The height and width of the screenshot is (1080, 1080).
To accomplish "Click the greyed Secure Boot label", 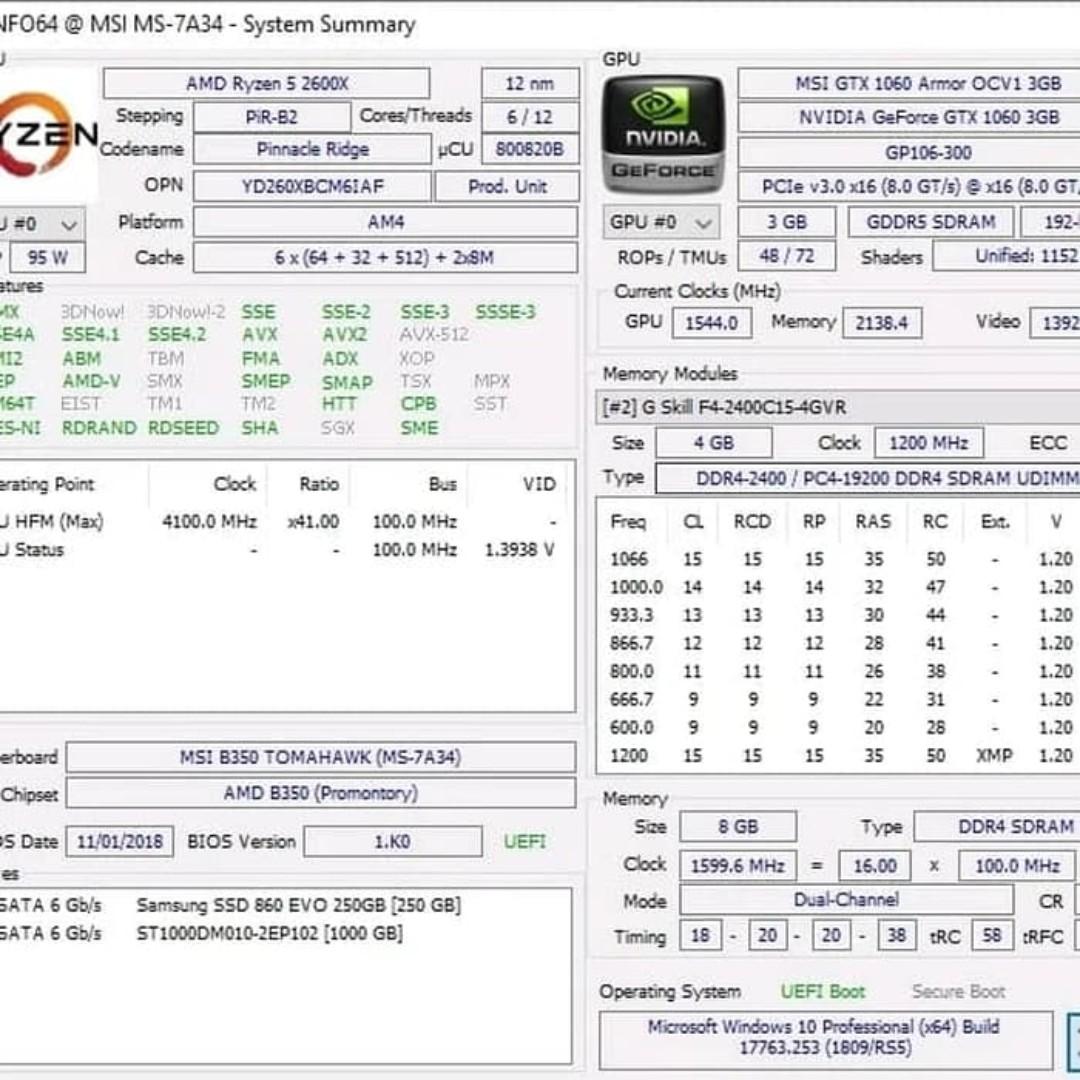I will (x=959, y=992).
